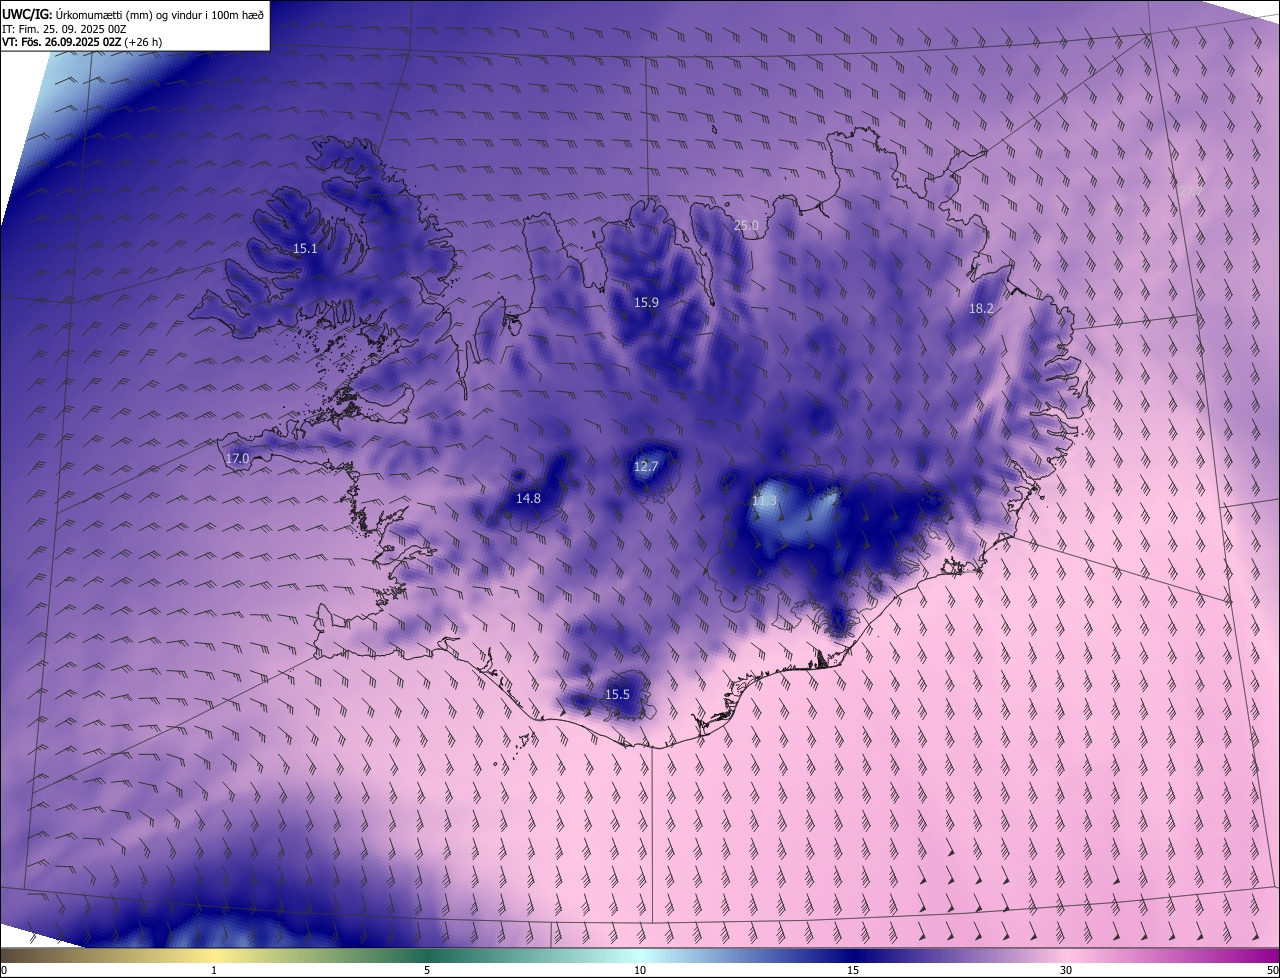
Task: Click the 11.3 value over the glacier
Action: (764, 501)
